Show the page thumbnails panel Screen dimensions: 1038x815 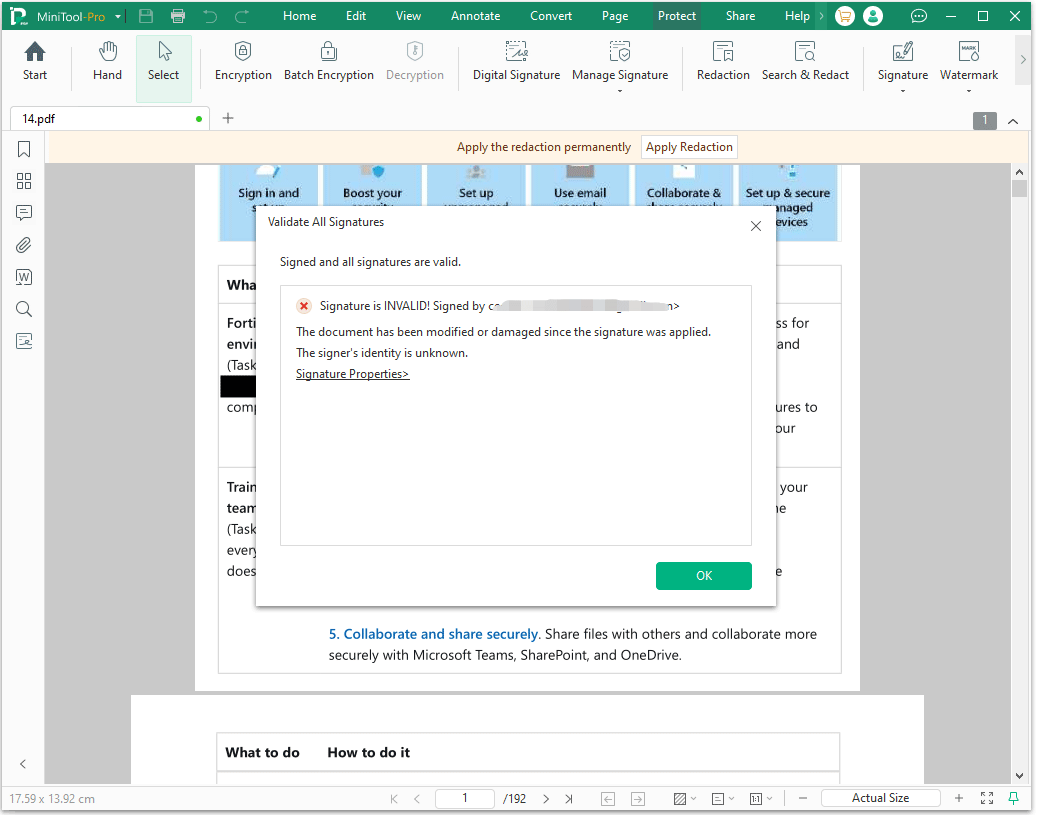pos(24,181)
